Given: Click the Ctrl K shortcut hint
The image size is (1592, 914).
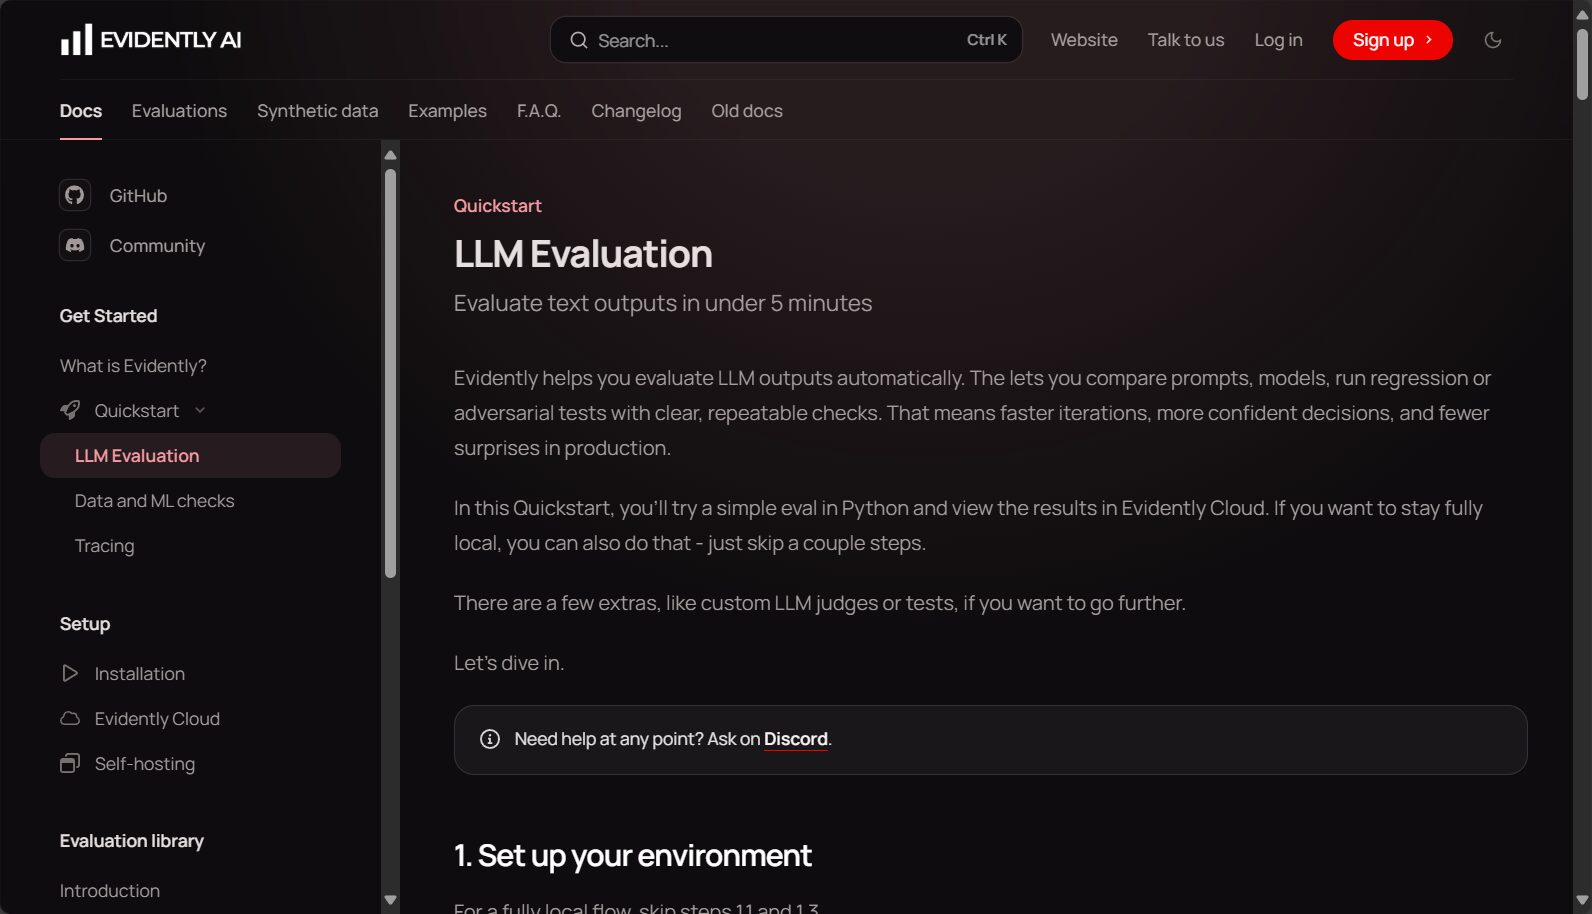Looking at the screenshot, I should [x=986, y=40].
